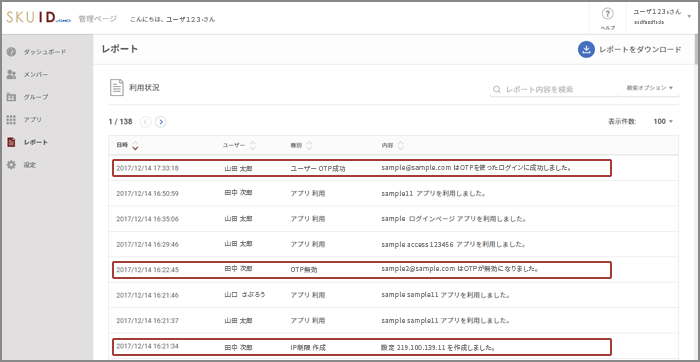
Task: Click 'sample11 アプリを利用しました。' content
Action: click(x=433, y=194)
